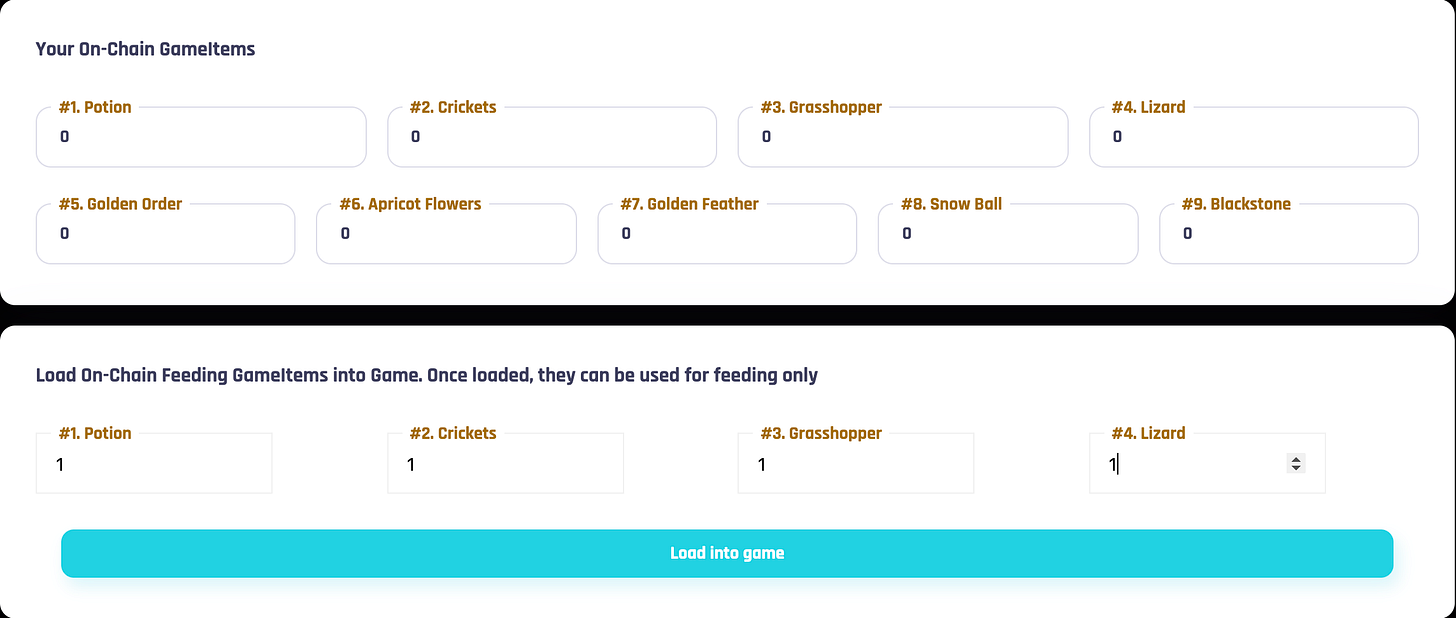This screenshot has width=1456, height=618.
Task: Click the Golden Feather balance field
Action: pos(727,234)
